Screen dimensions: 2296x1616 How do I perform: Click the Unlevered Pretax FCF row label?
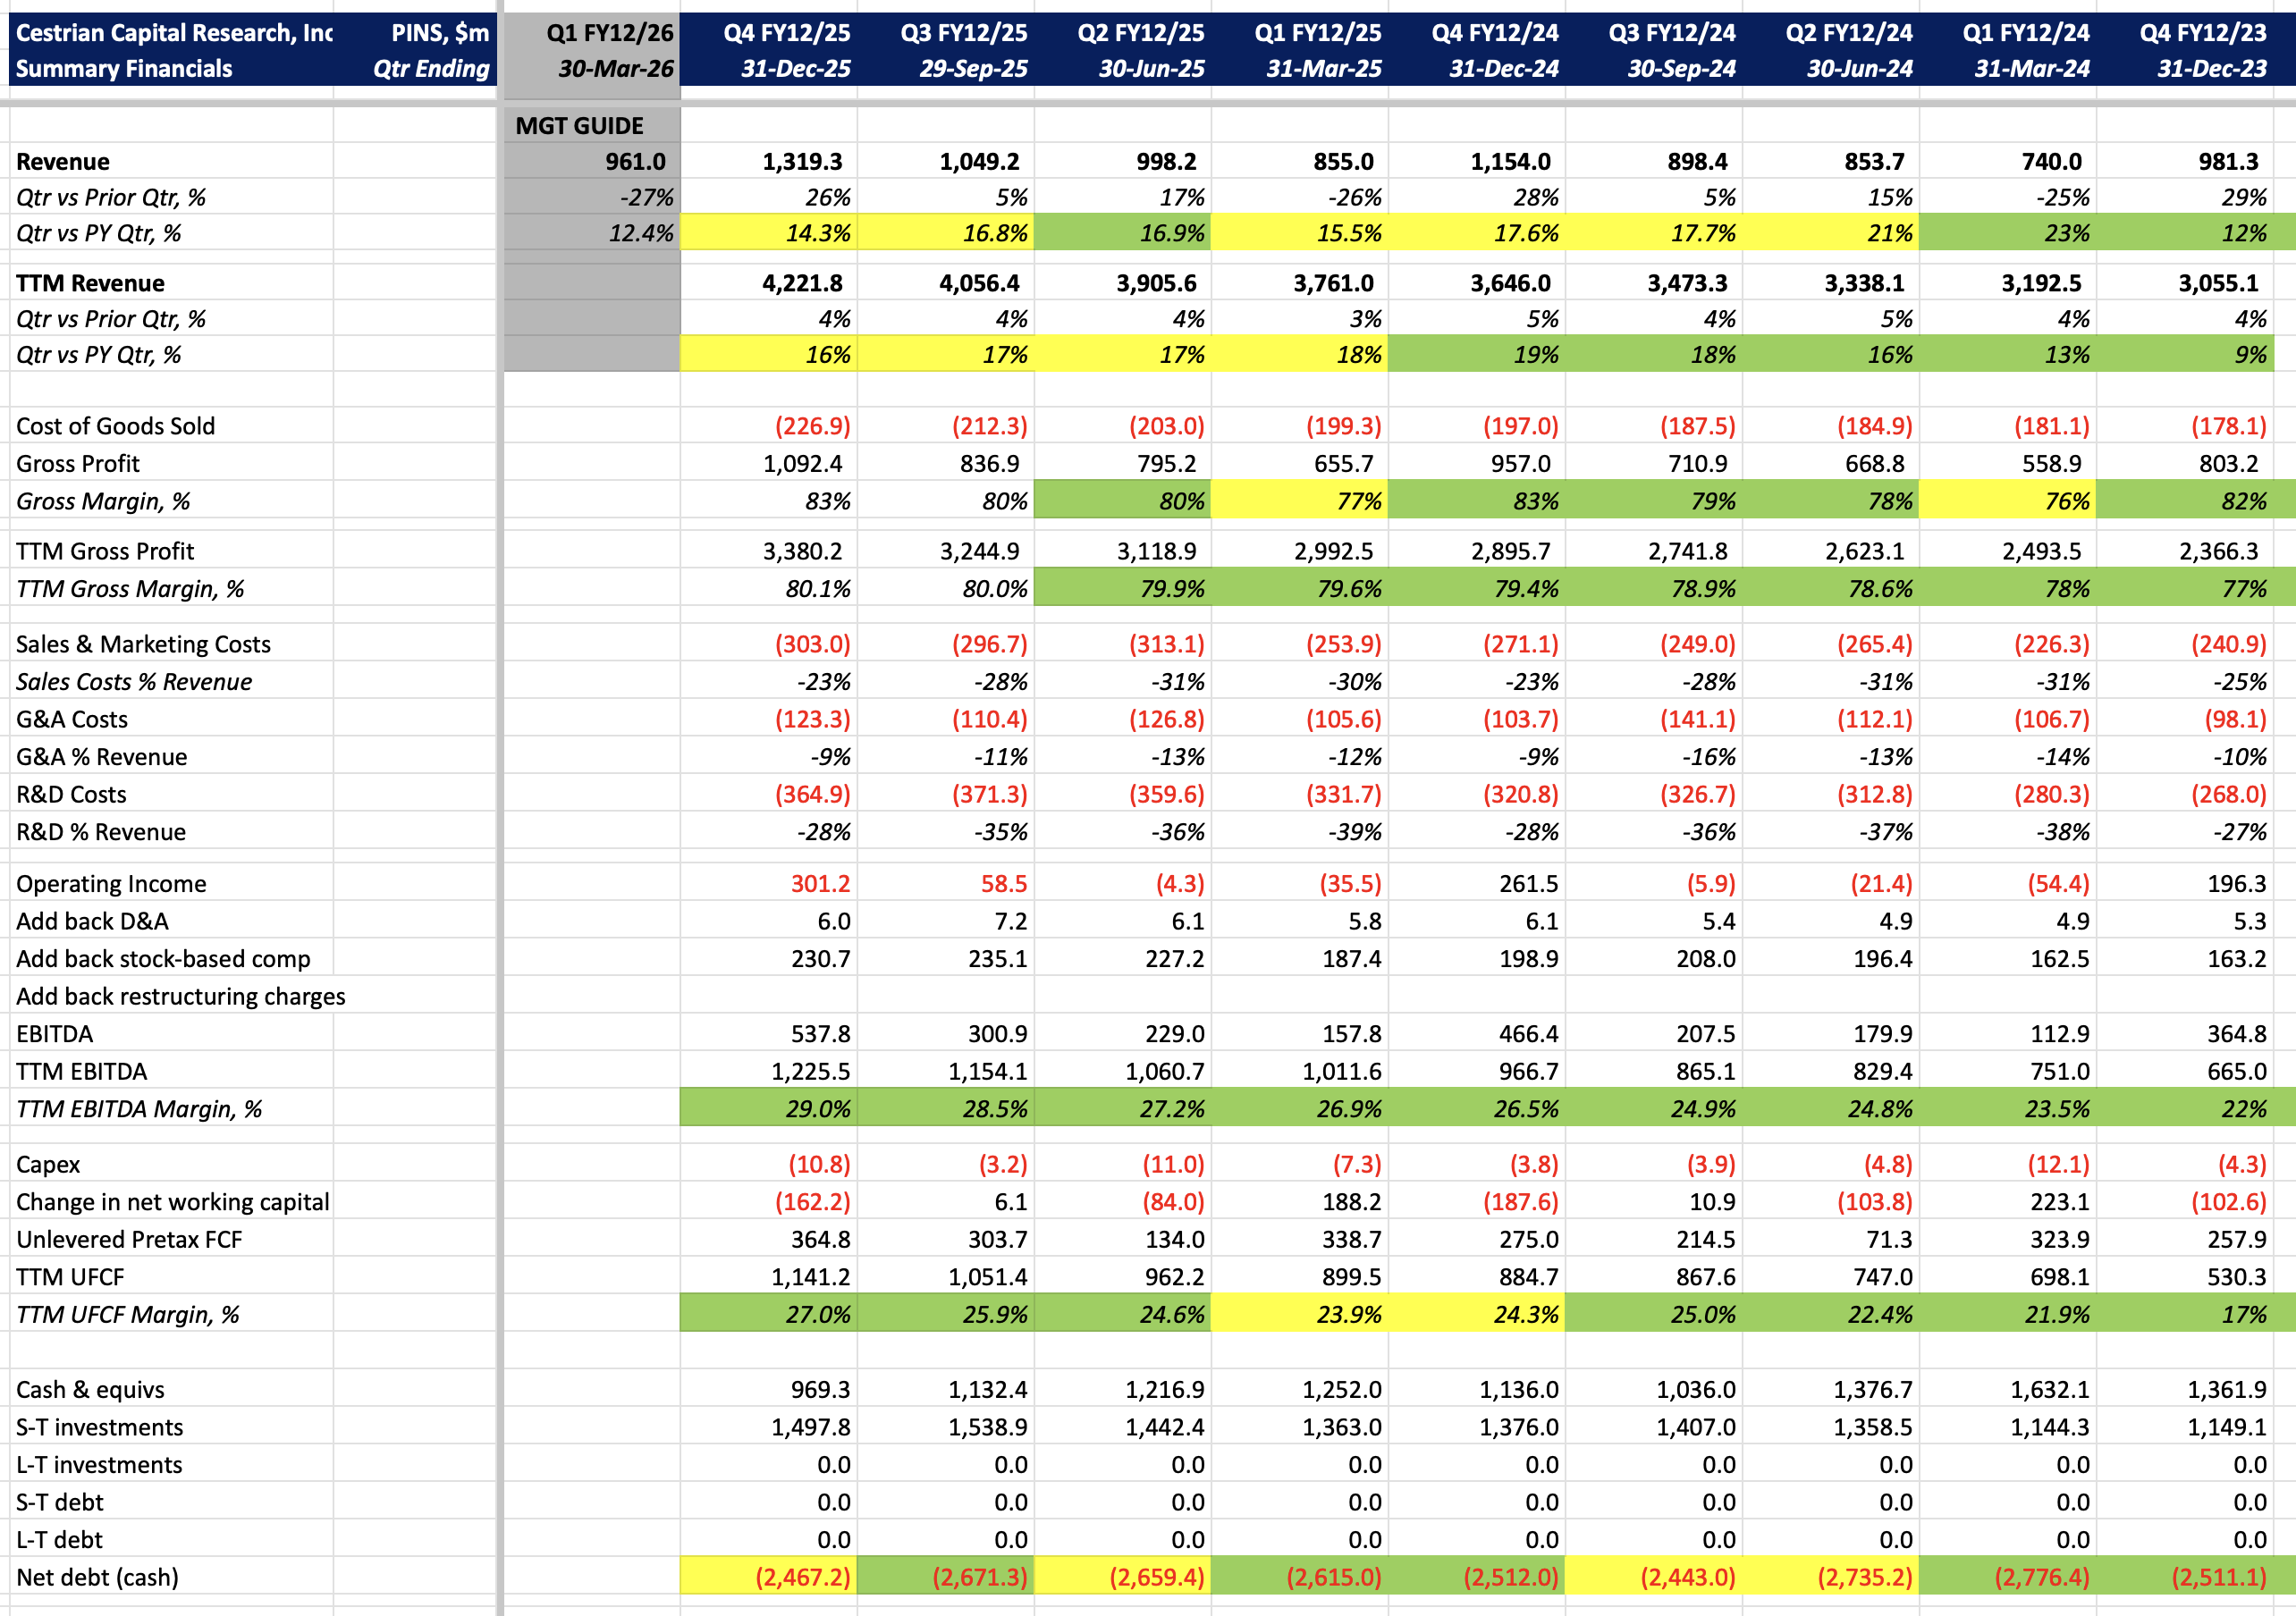[129, 1240]
